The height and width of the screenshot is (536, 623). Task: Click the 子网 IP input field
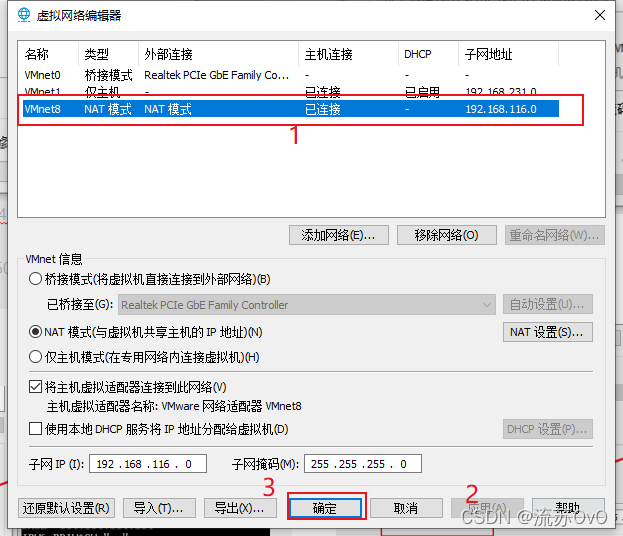tap(148, 464)
